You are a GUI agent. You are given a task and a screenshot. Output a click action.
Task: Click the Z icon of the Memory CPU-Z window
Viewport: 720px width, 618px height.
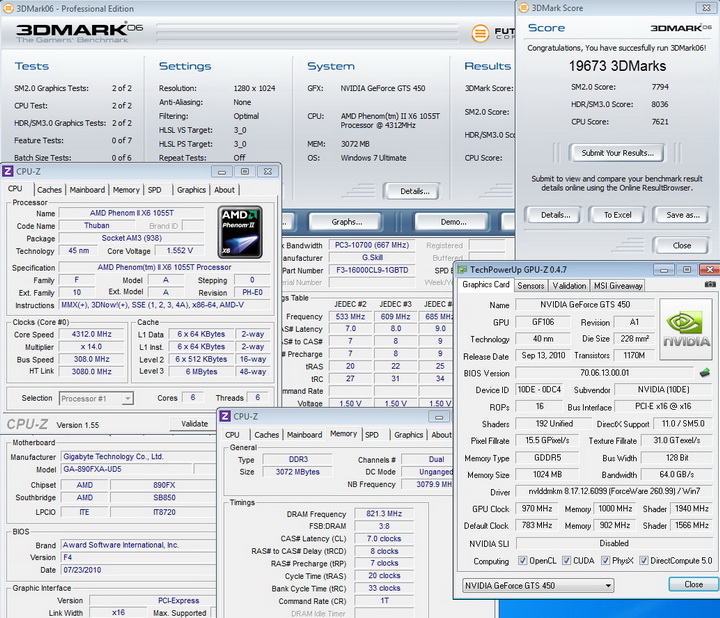point(227,418)
